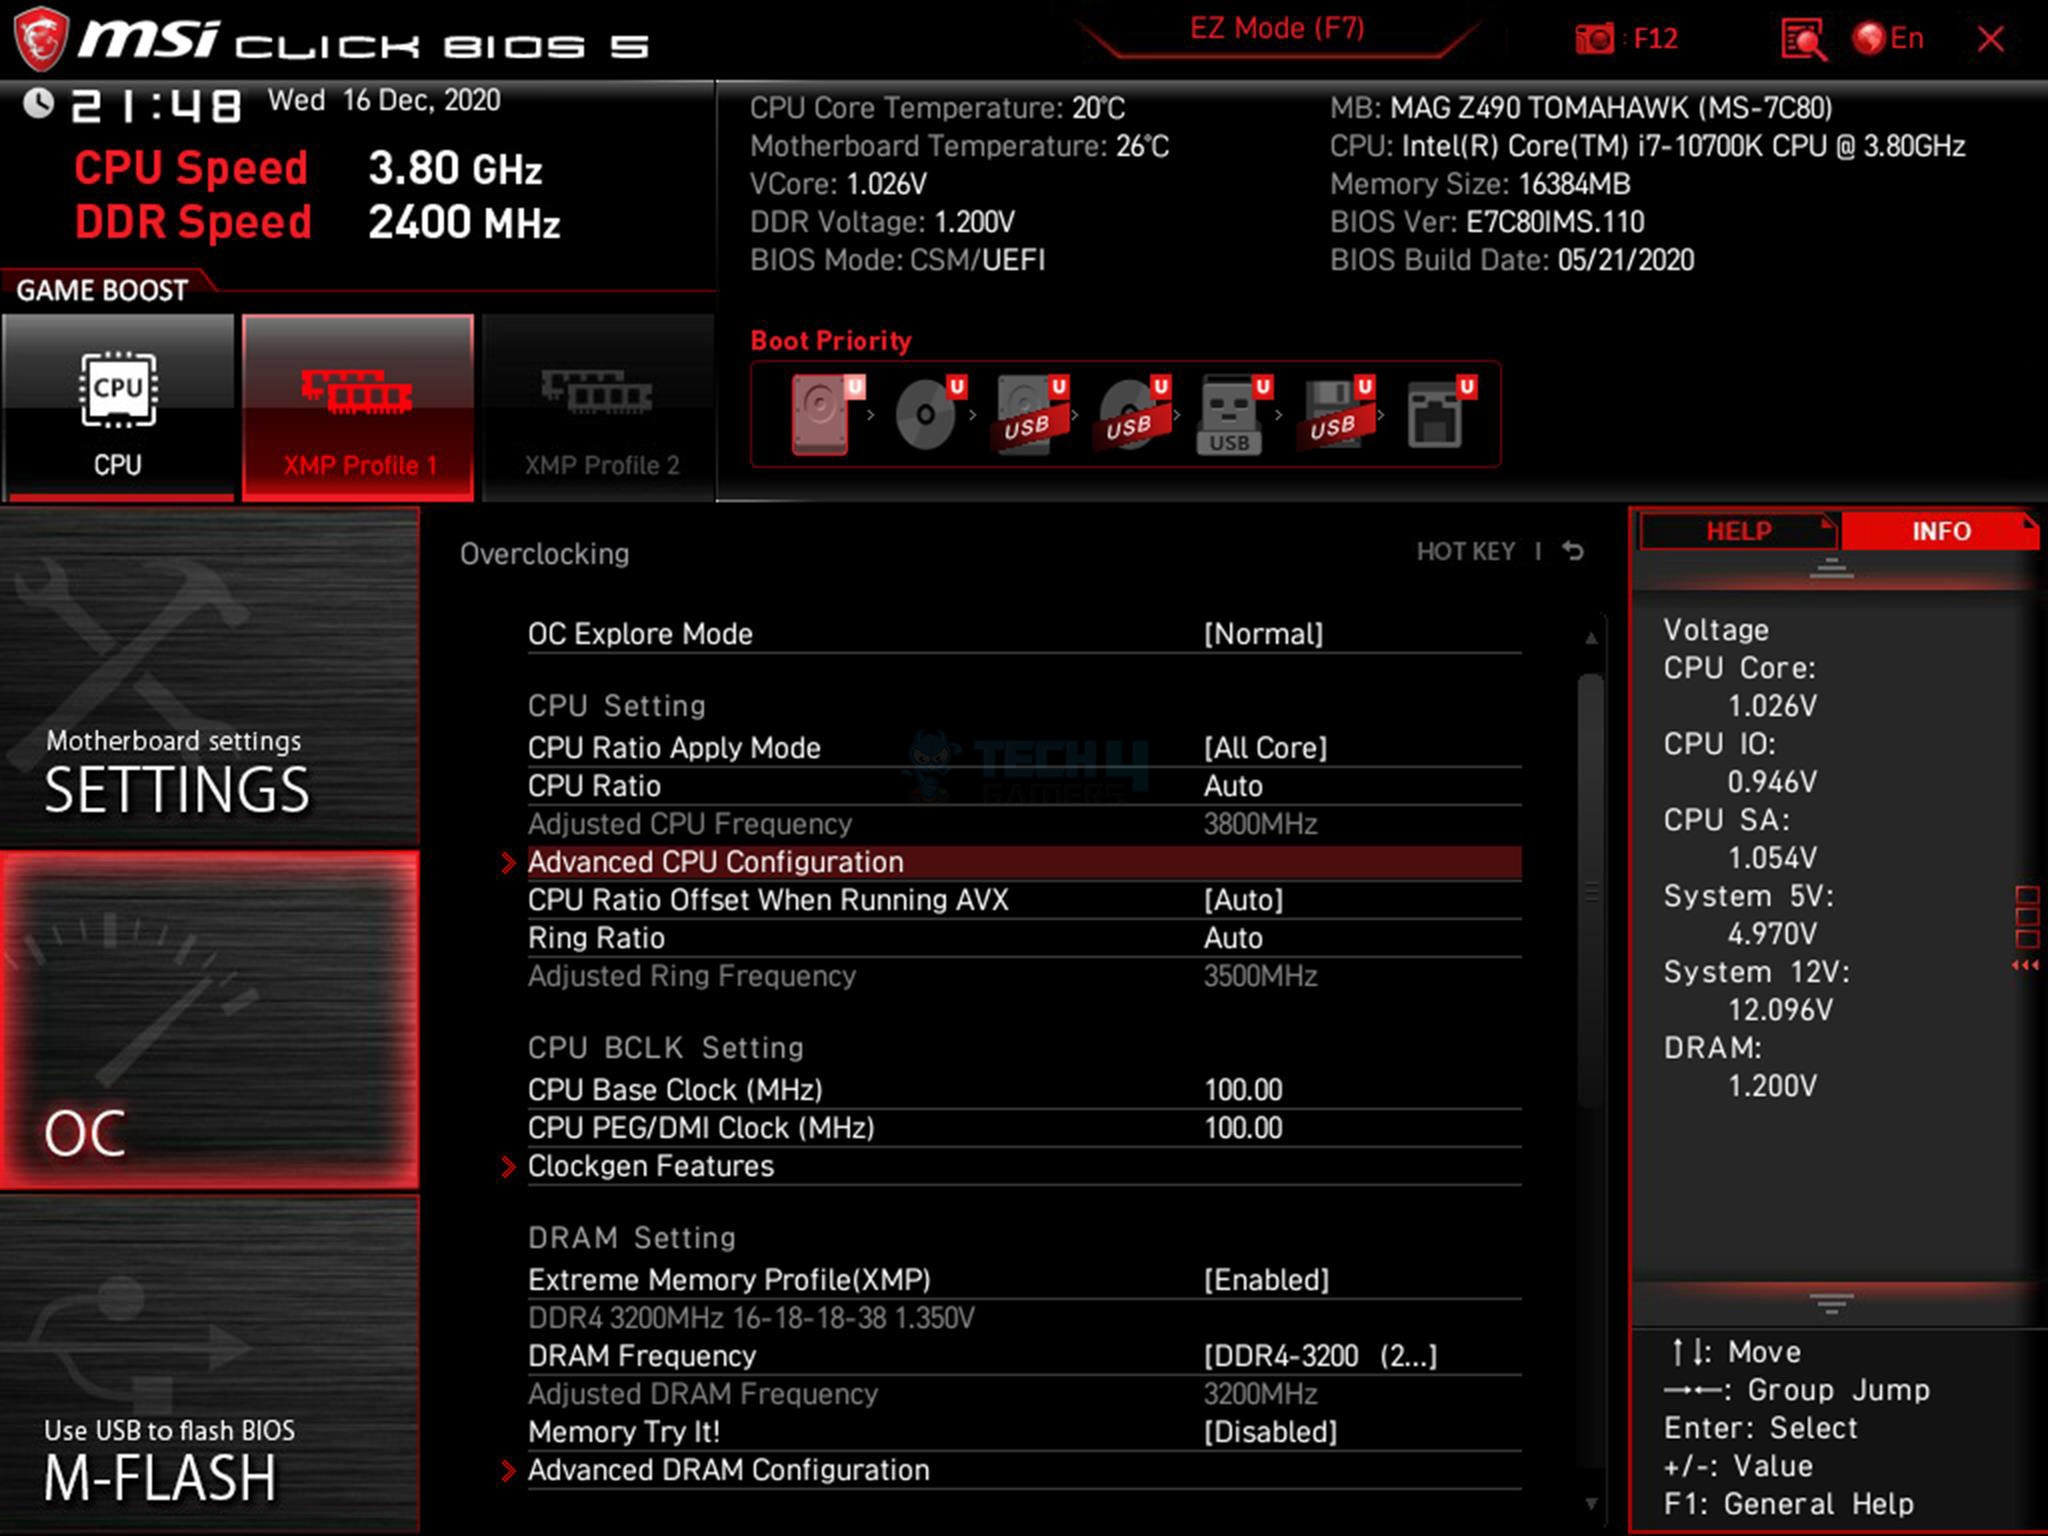
Task: Change CPU Ratio Offset When Running AVX [Auto]
Action: [x=1243, y=900]
